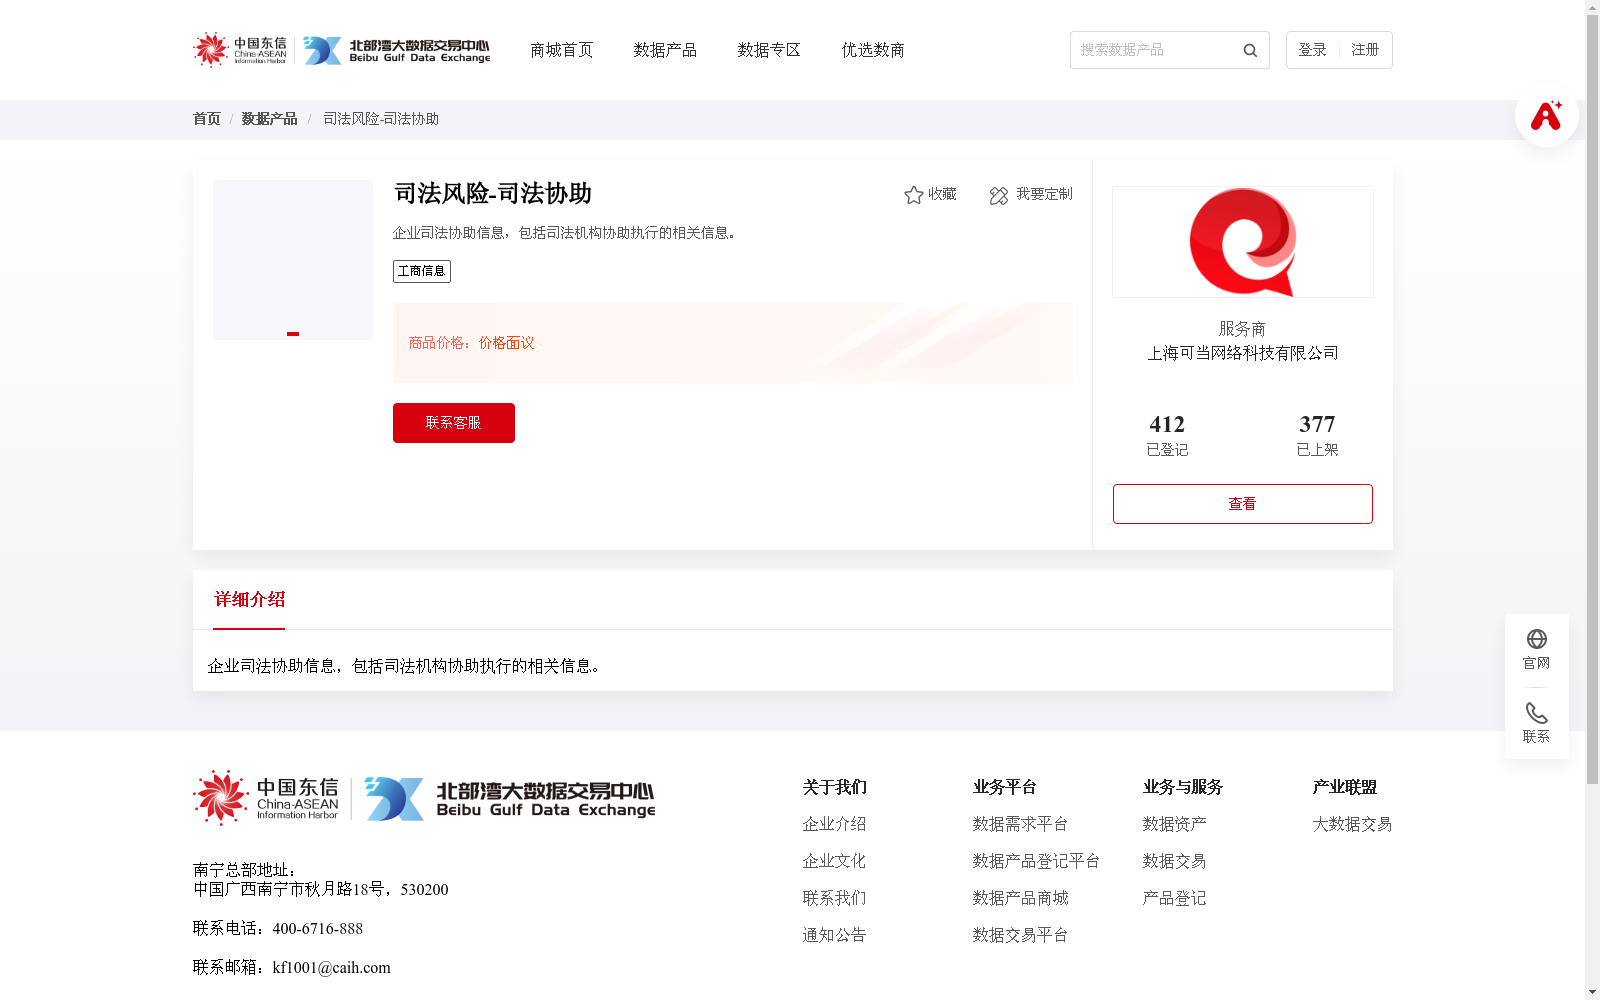This screenshot has width=1600, height=1000.
Task: Click the customize icon 我要定制
Action: pyautogui.click(x=999, y=195)
